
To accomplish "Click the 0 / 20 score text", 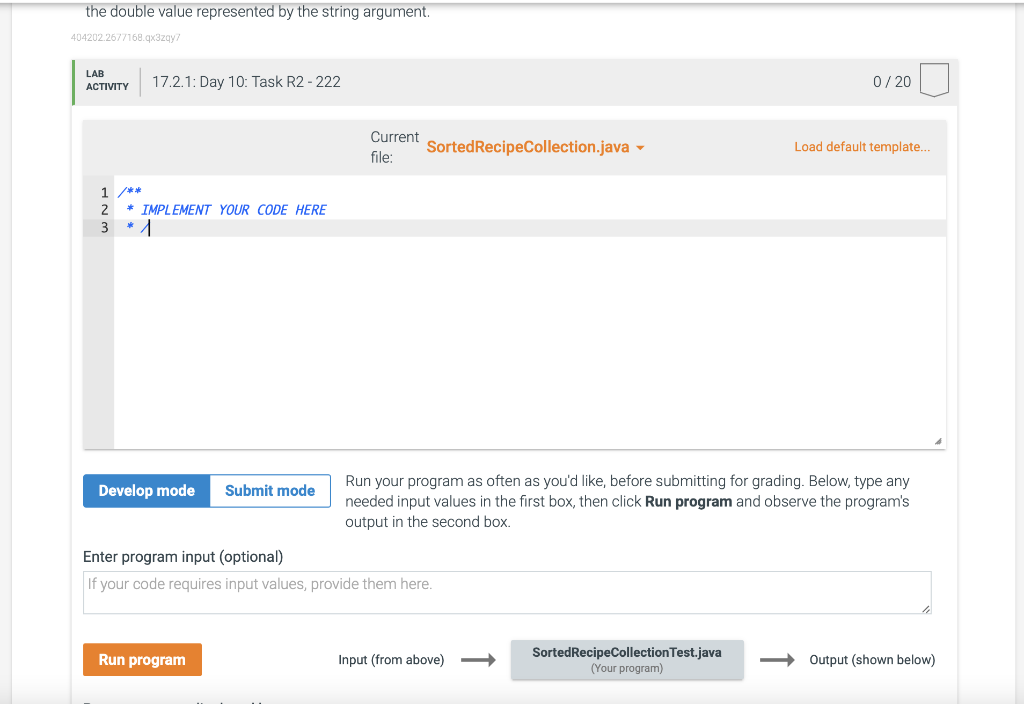I will point(891,82).
